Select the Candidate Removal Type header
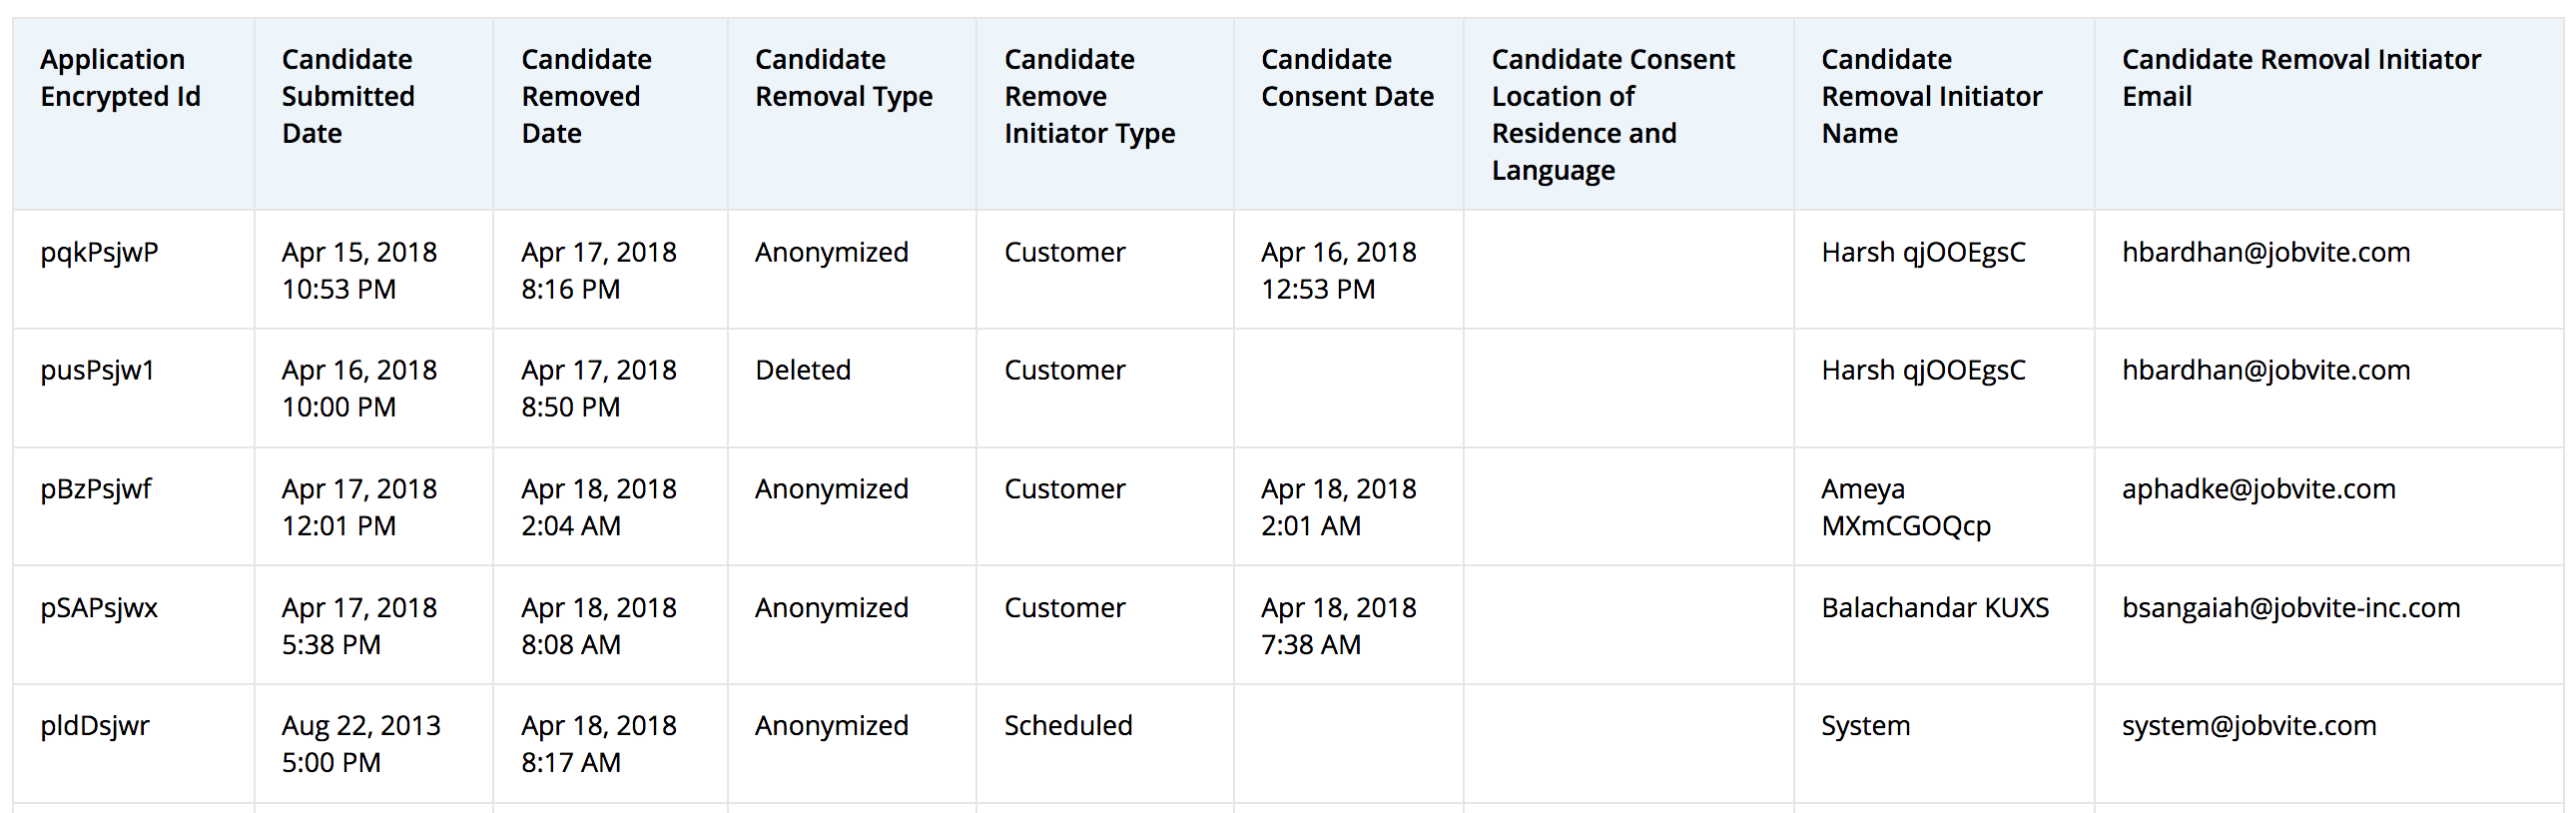Screen dimensions: 2576x813 point(843,78)
